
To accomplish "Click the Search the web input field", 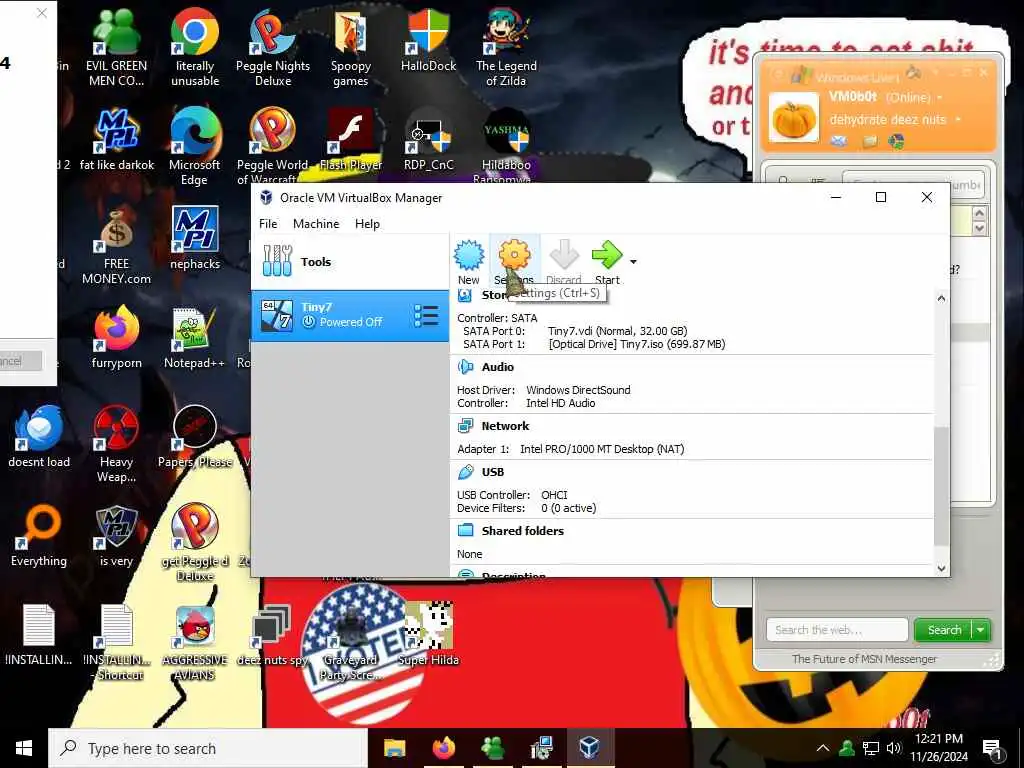I will pyautogui.click(x=837, y=630).
